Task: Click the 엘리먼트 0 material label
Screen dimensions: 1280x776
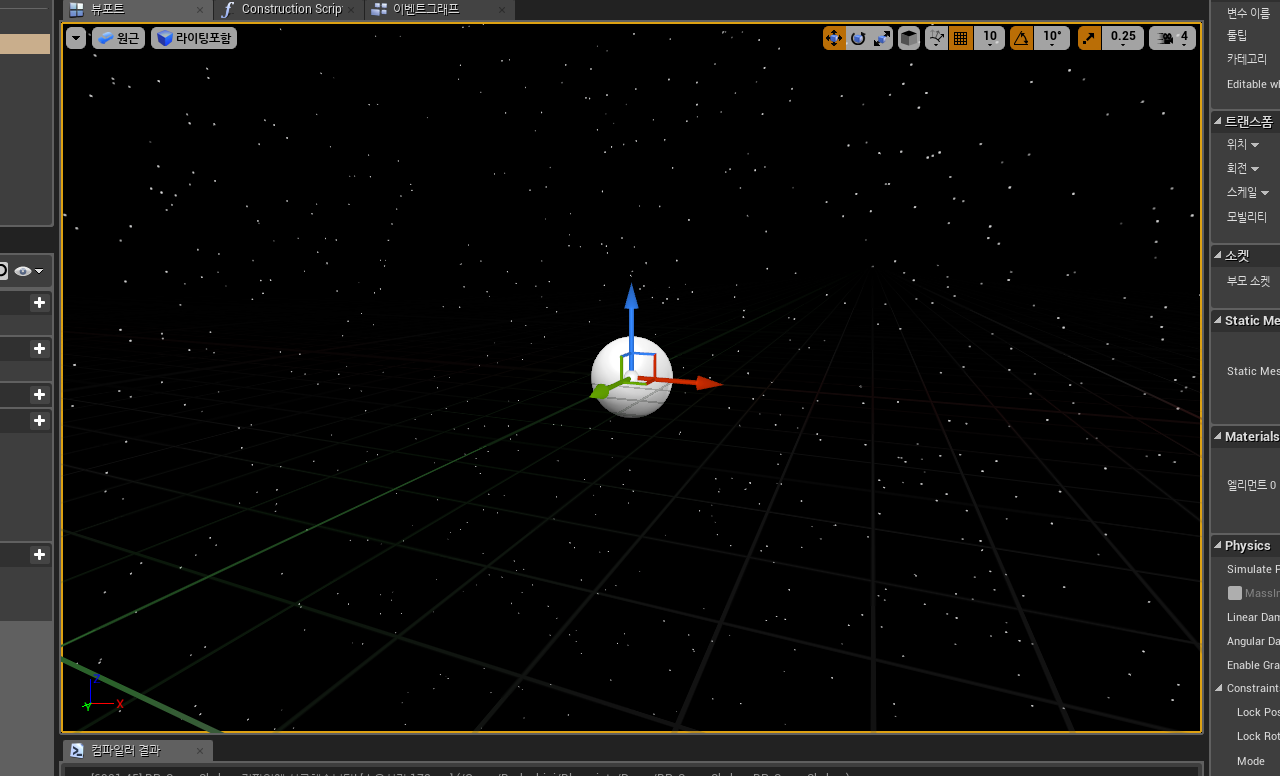Action: (x=1251, y=485)
